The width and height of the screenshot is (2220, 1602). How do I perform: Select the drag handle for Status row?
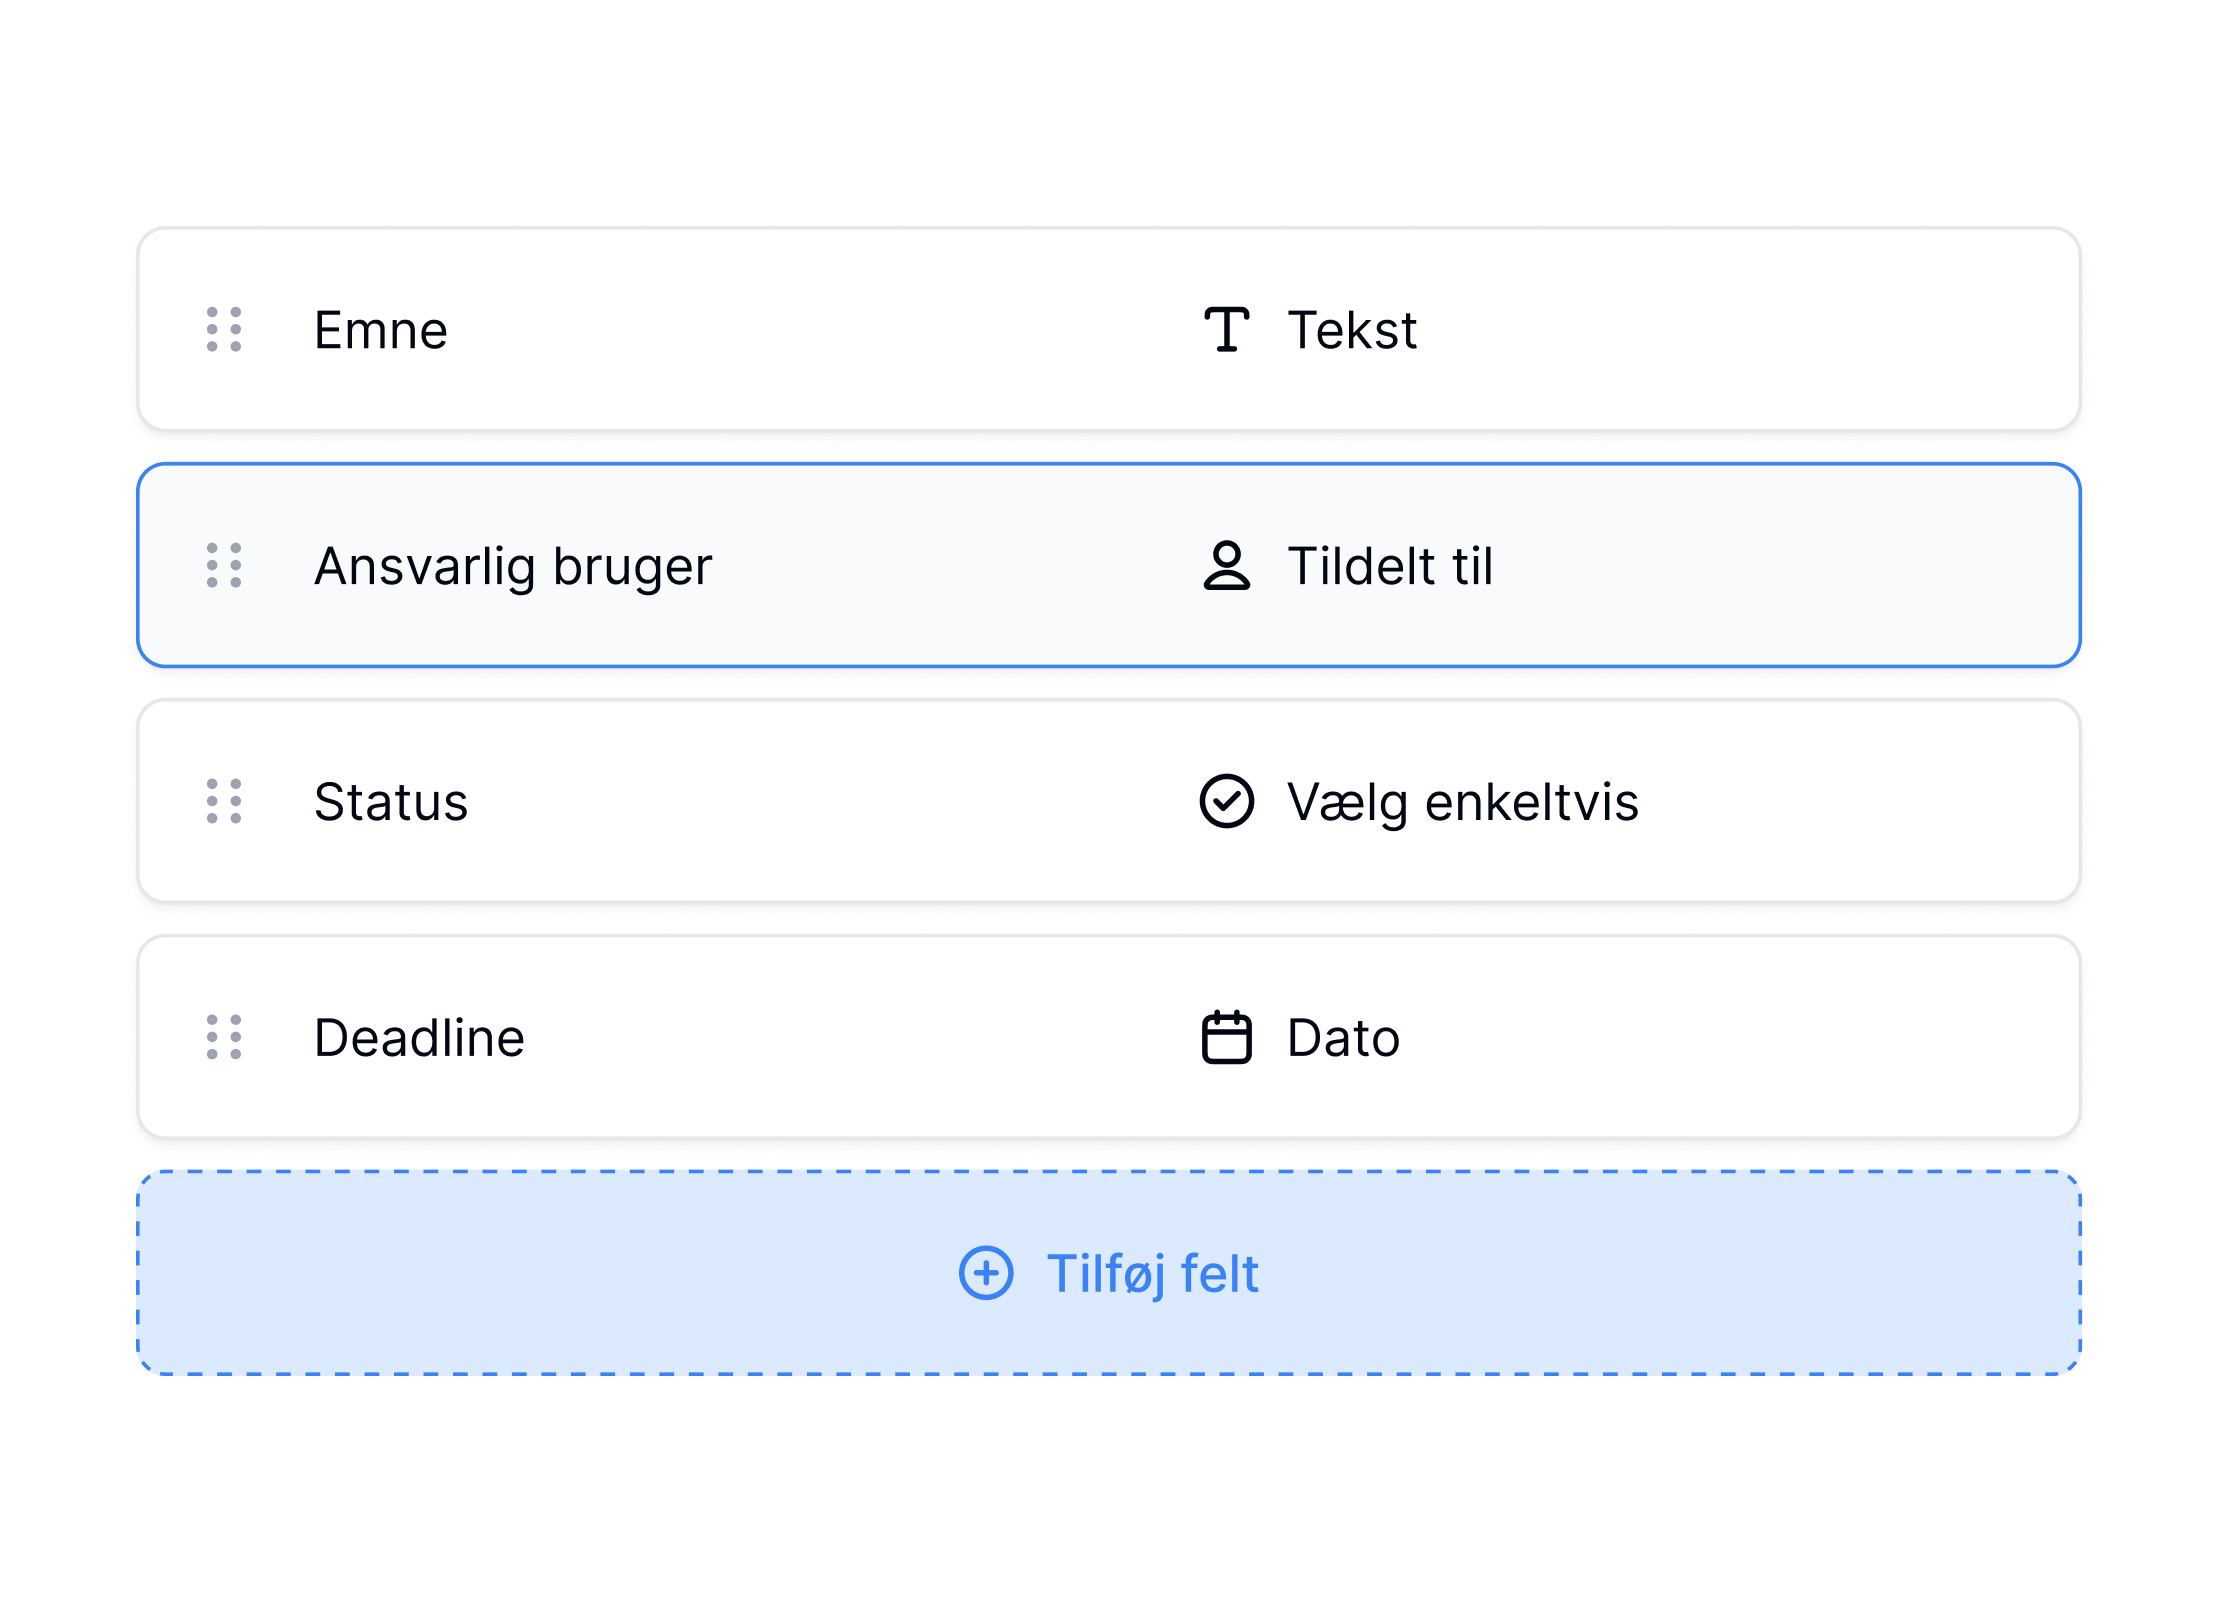(224, 802)
